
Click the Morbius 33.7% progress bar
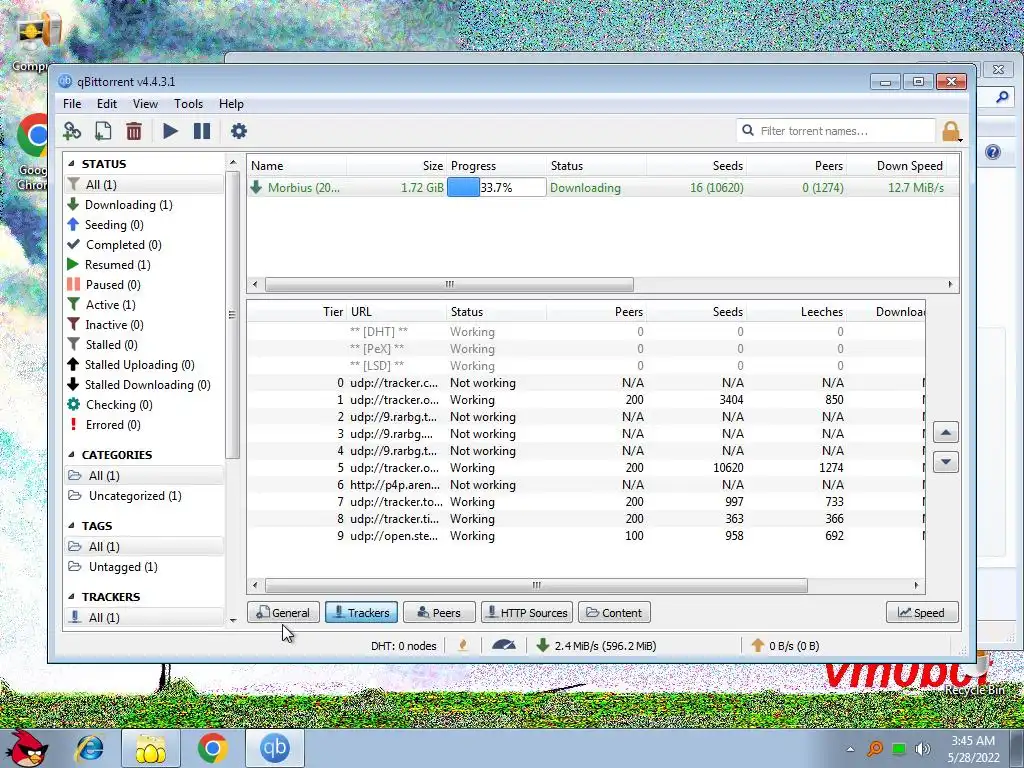pyautogui.click(x=496, y=187)
